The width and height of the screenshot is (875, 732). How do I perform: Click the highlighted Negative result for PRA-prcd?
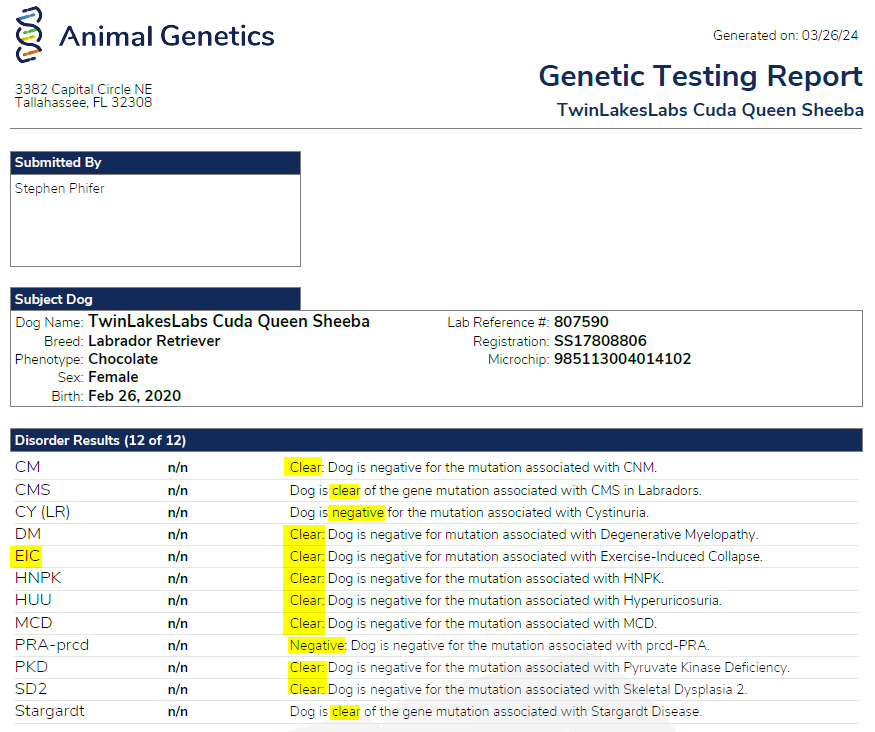pyautogui.click(x=317, y=645)
